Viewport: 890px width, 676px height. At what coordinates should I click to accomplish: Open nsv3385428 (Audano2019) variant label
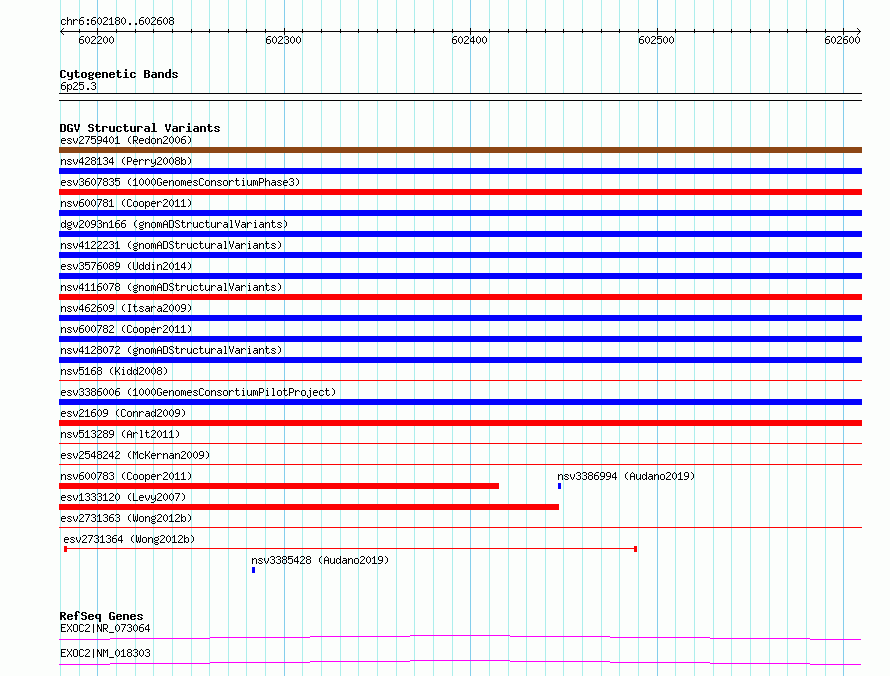[x=320, y=560]
